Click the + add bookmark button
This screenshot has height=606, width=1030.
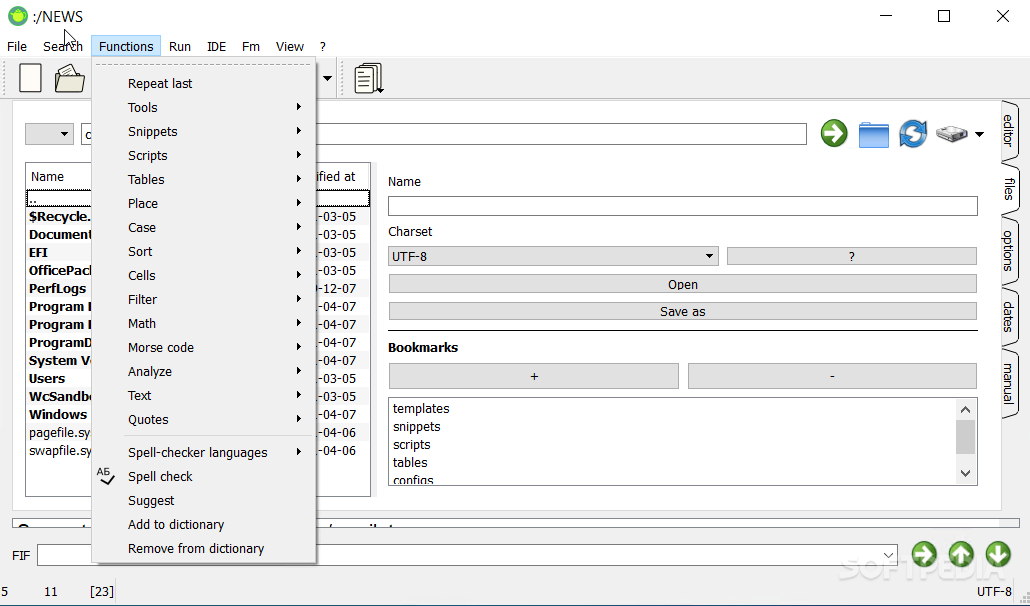pyautogui.click(x=533, y=376)
